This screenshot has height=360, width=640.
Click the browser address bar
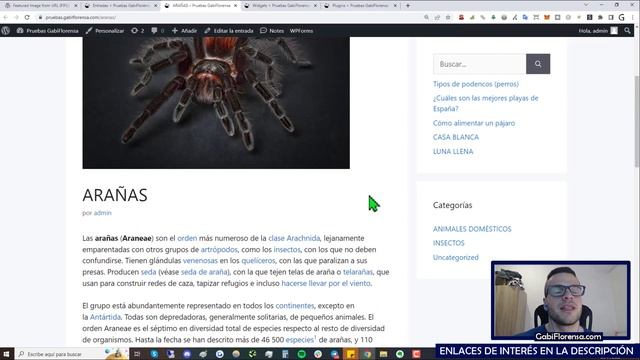(x=229, y=17)
